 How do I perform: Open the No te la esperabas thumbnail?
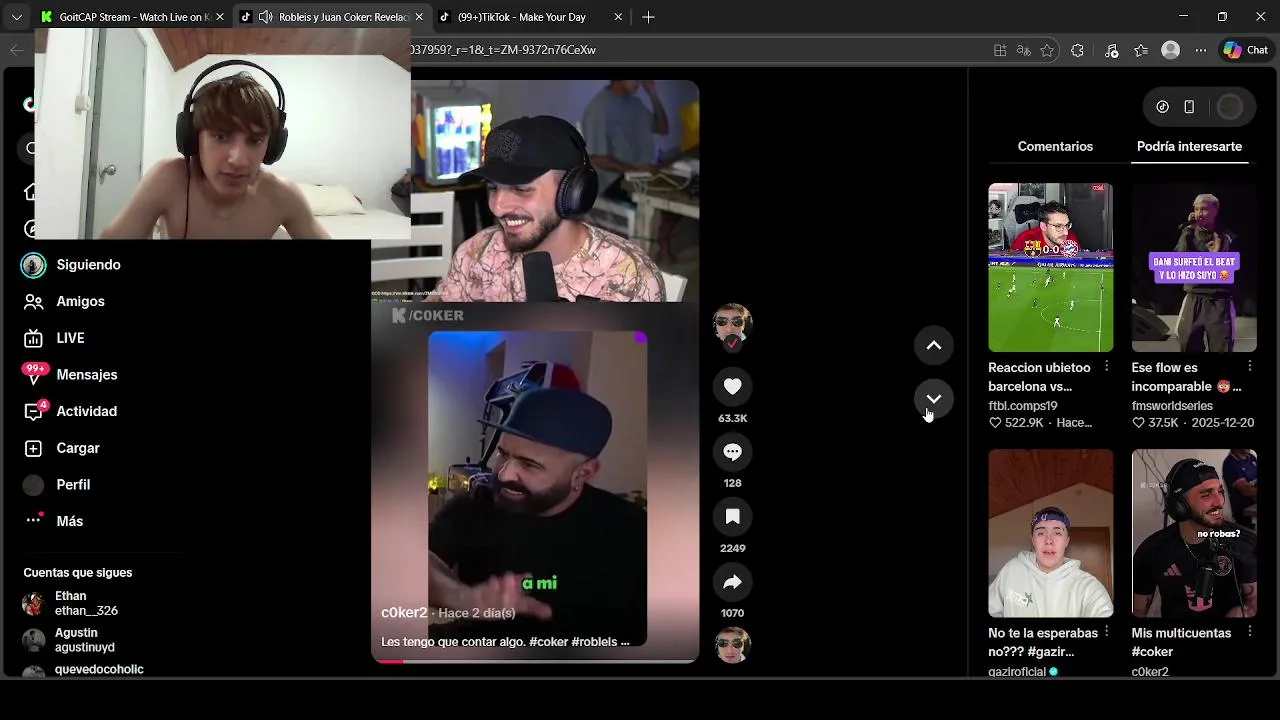1050,533
